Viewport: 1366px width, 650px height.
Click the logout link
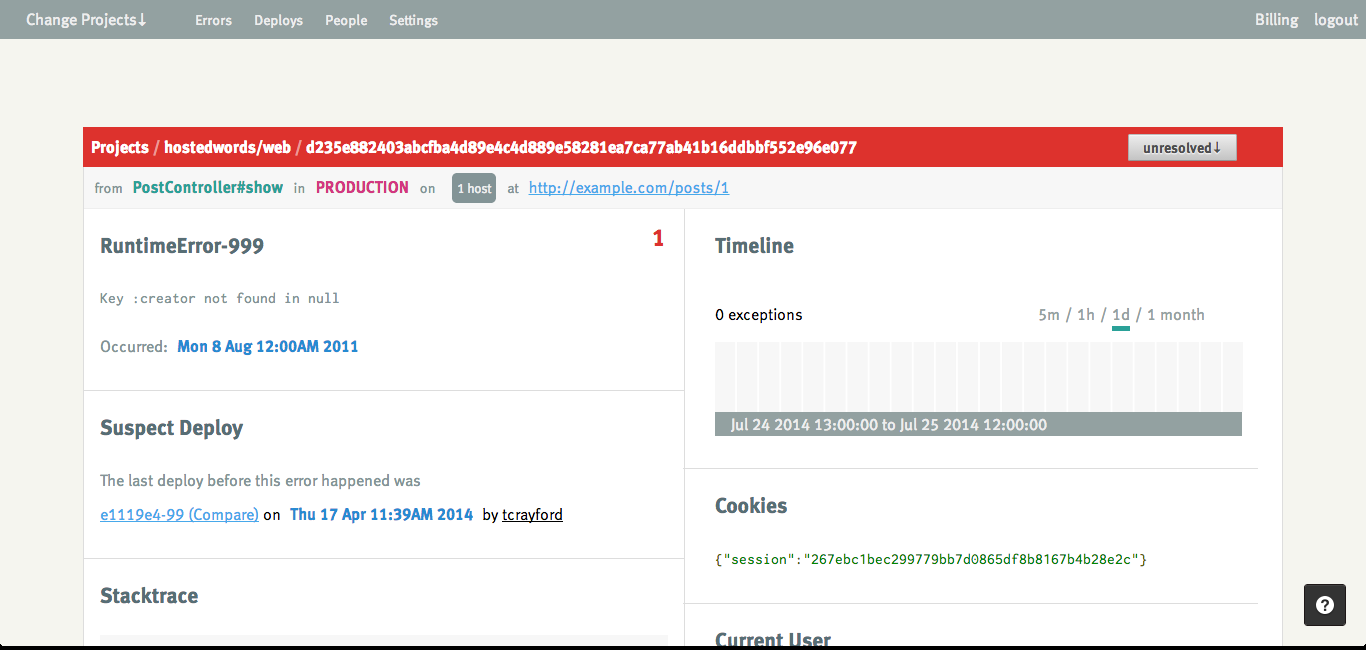pyautogui.click(x=1335, y=20)
